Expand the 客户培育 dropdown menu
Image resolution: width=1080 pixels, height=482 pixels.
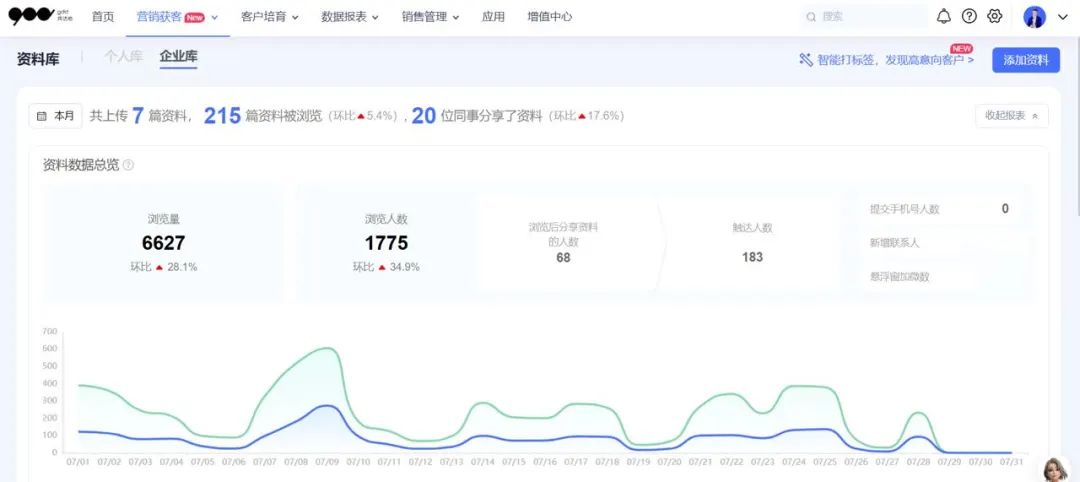(270, 17)
